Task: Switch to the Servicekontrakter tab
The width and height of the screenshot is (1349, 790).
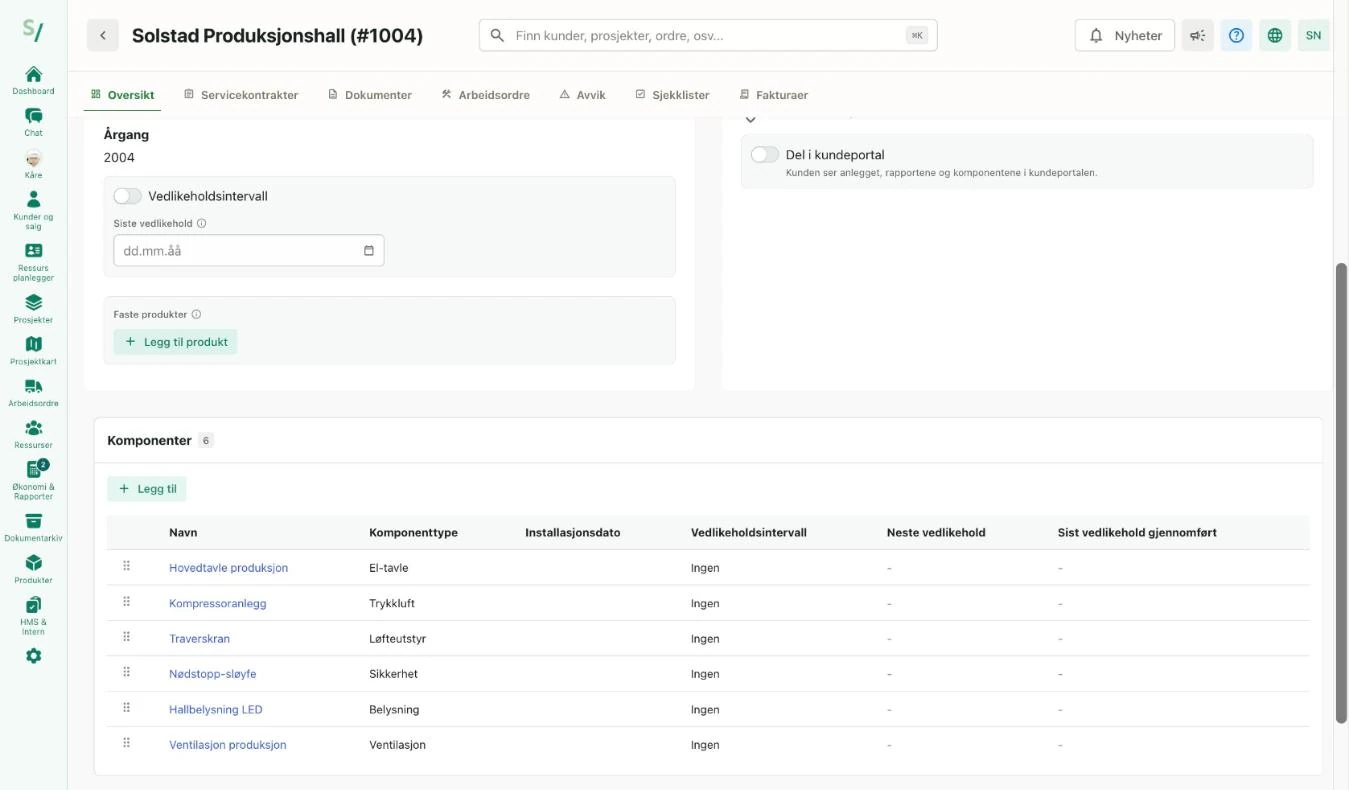Action: pos(241,95)
